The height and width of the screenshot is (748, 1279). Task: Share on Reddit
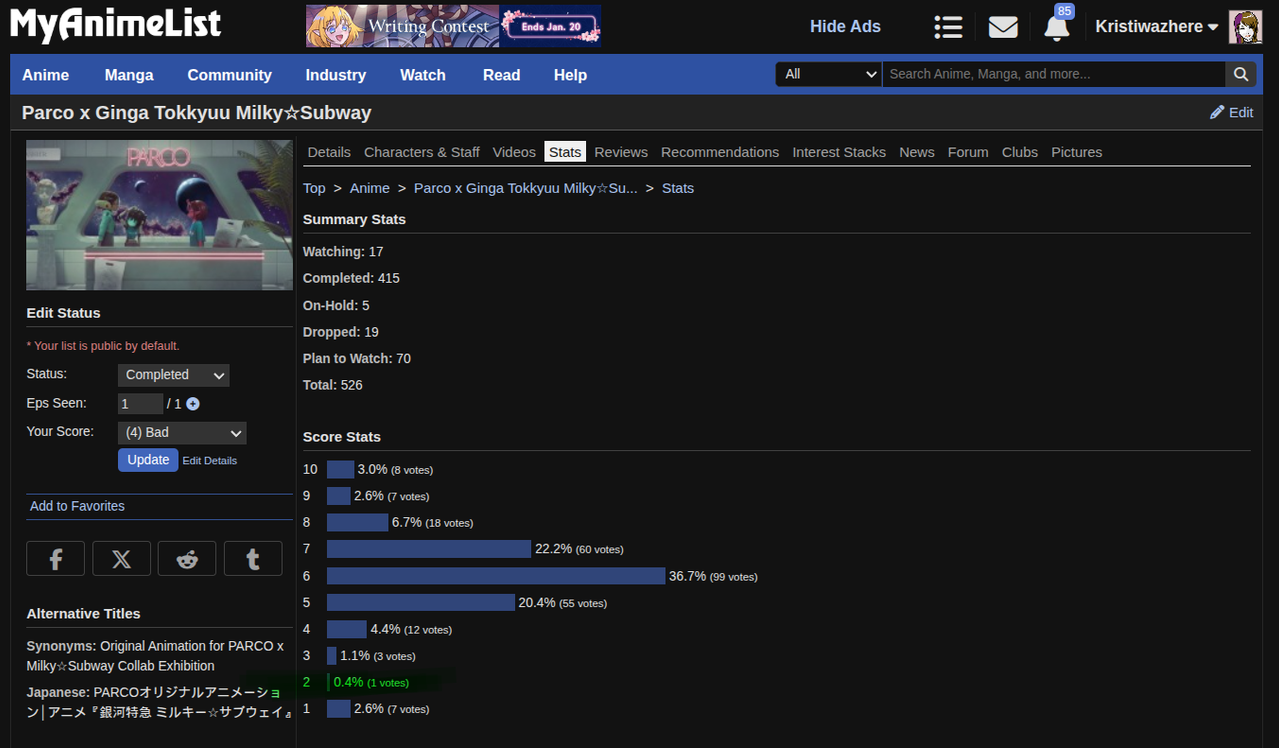[187, 559]
